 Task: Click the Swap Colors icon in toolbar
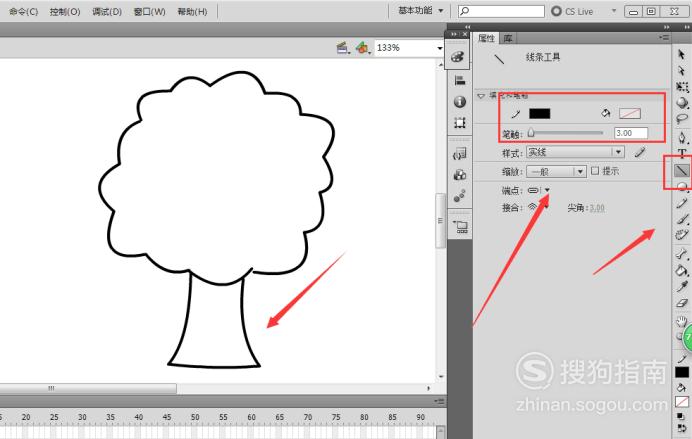click(x=681, y=428)
